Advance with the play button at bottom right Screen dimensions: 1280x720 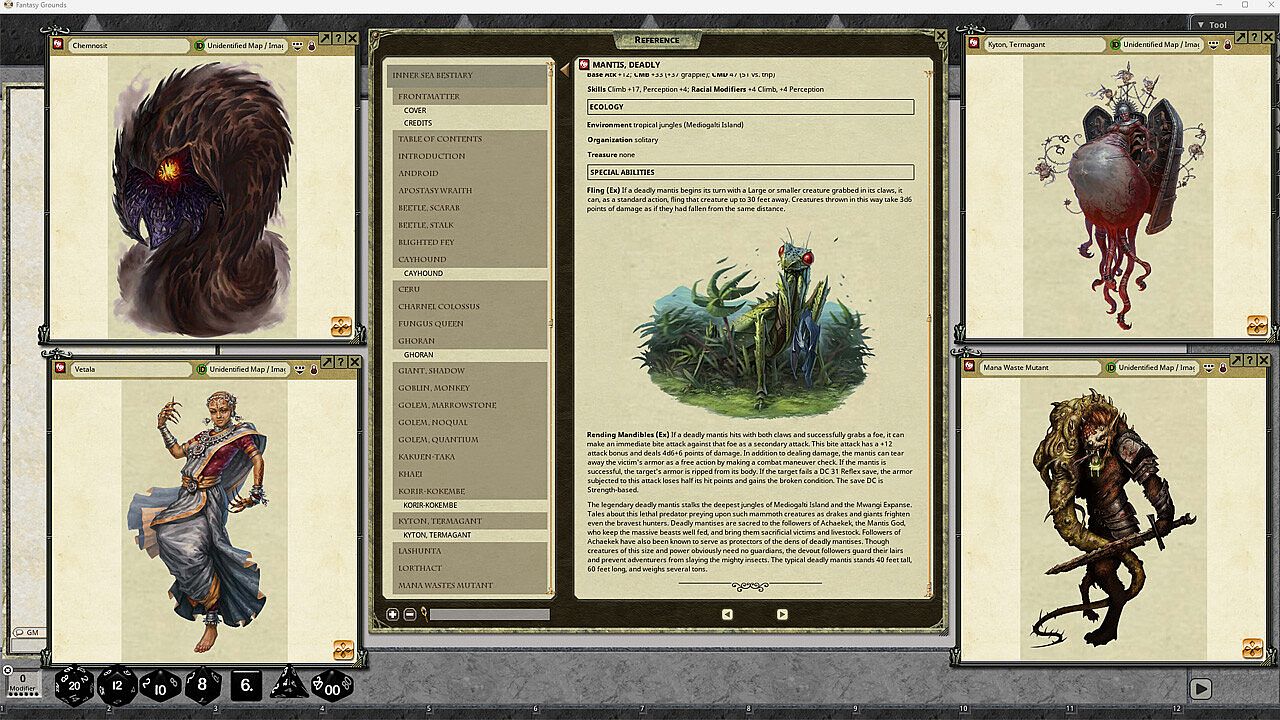(x=1201, y=689)
